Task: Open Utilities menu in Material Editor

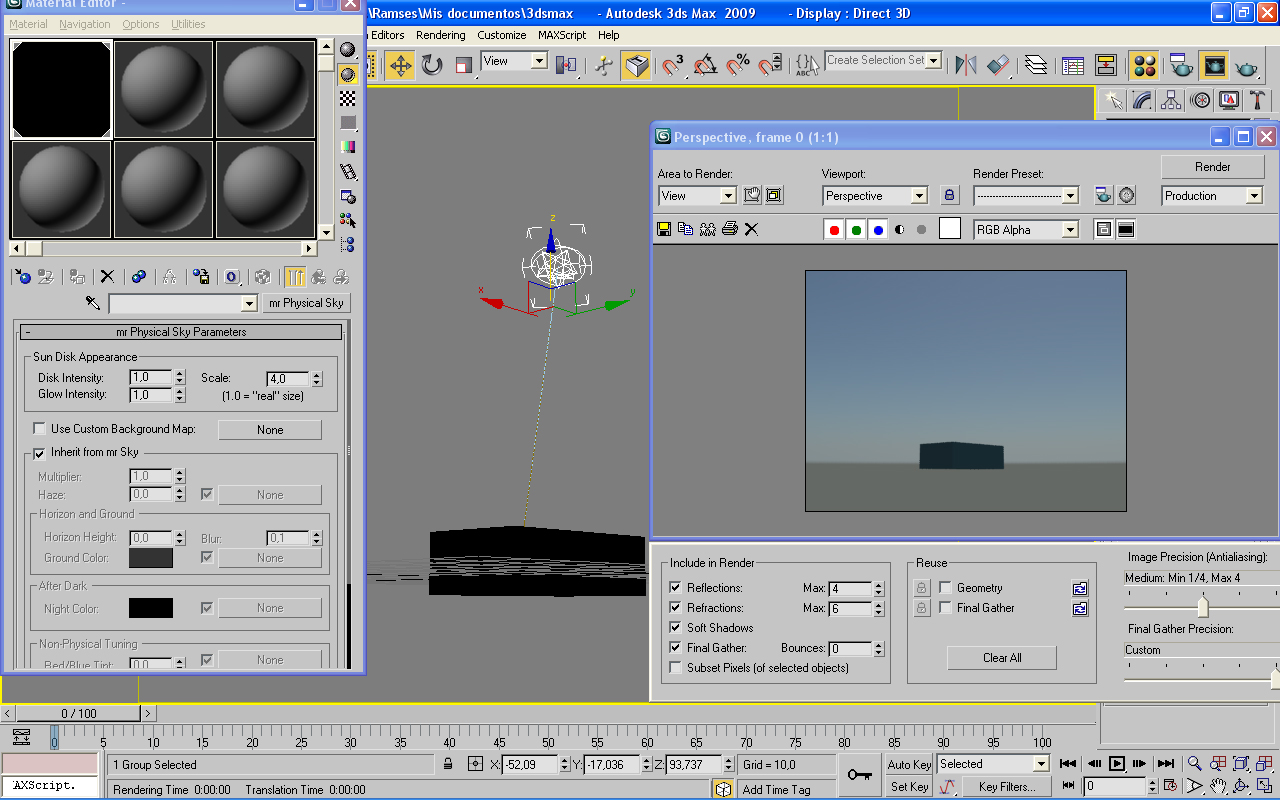Action: pyautogui.click(x=188, y=24)
